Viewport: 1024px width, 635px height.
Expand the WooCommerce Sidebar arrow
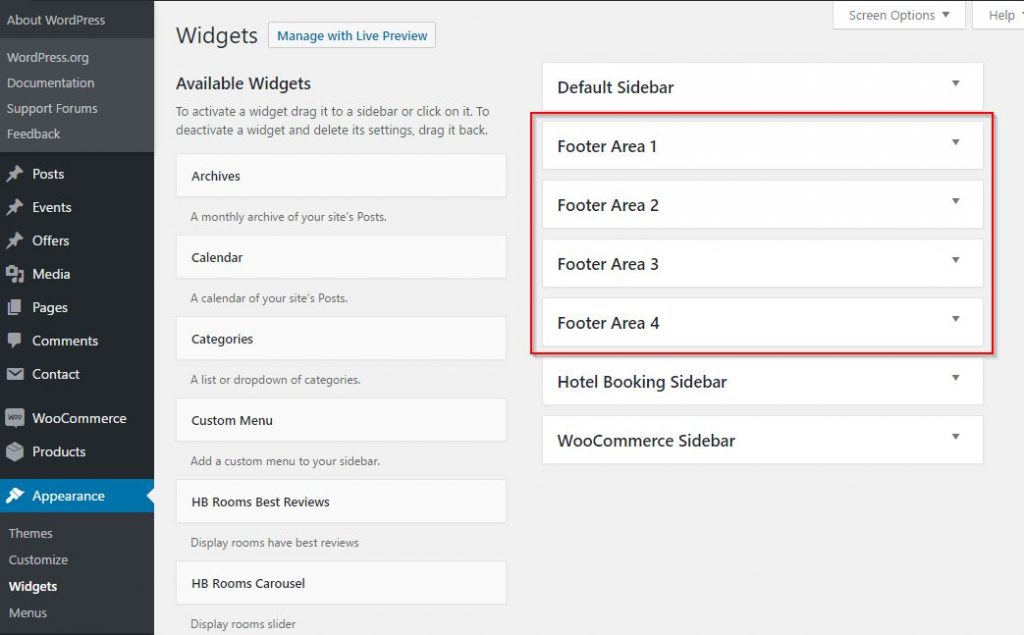955,437
